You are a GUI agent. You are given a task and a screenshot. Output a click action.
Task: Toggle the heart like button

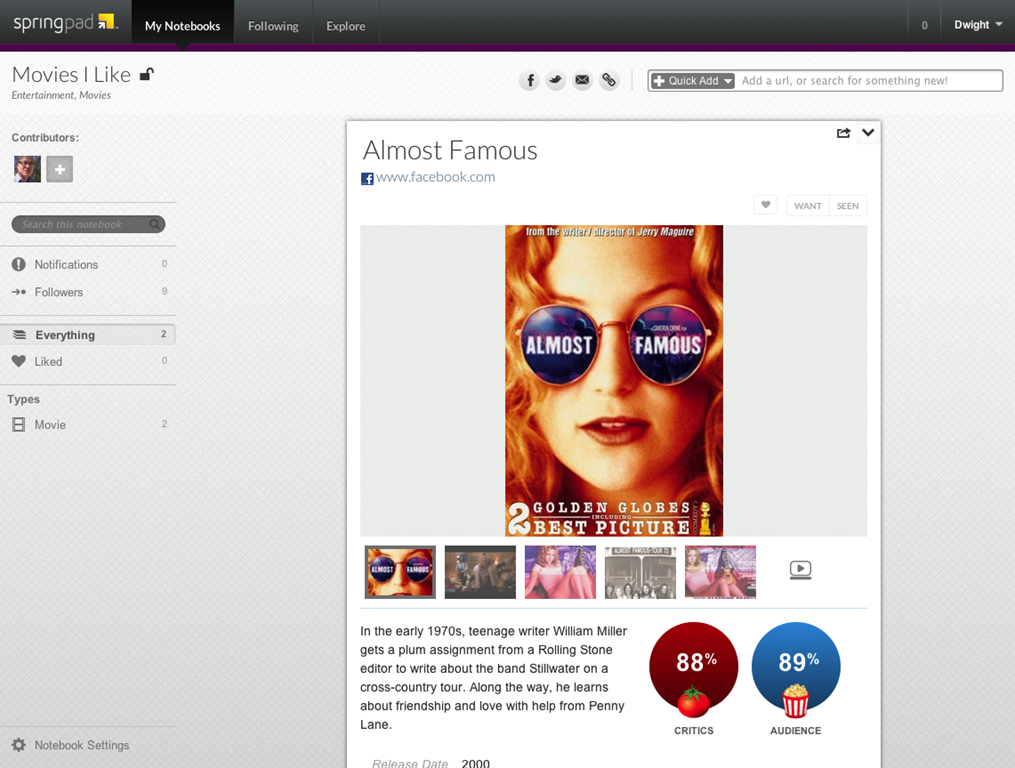(x=765, y=205)
